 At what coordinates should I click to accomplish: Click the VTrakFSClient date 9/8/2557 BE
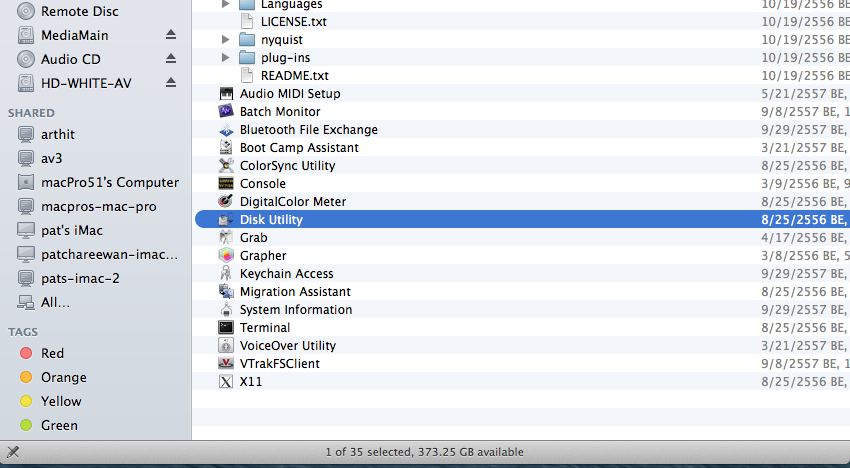(806, 363)
